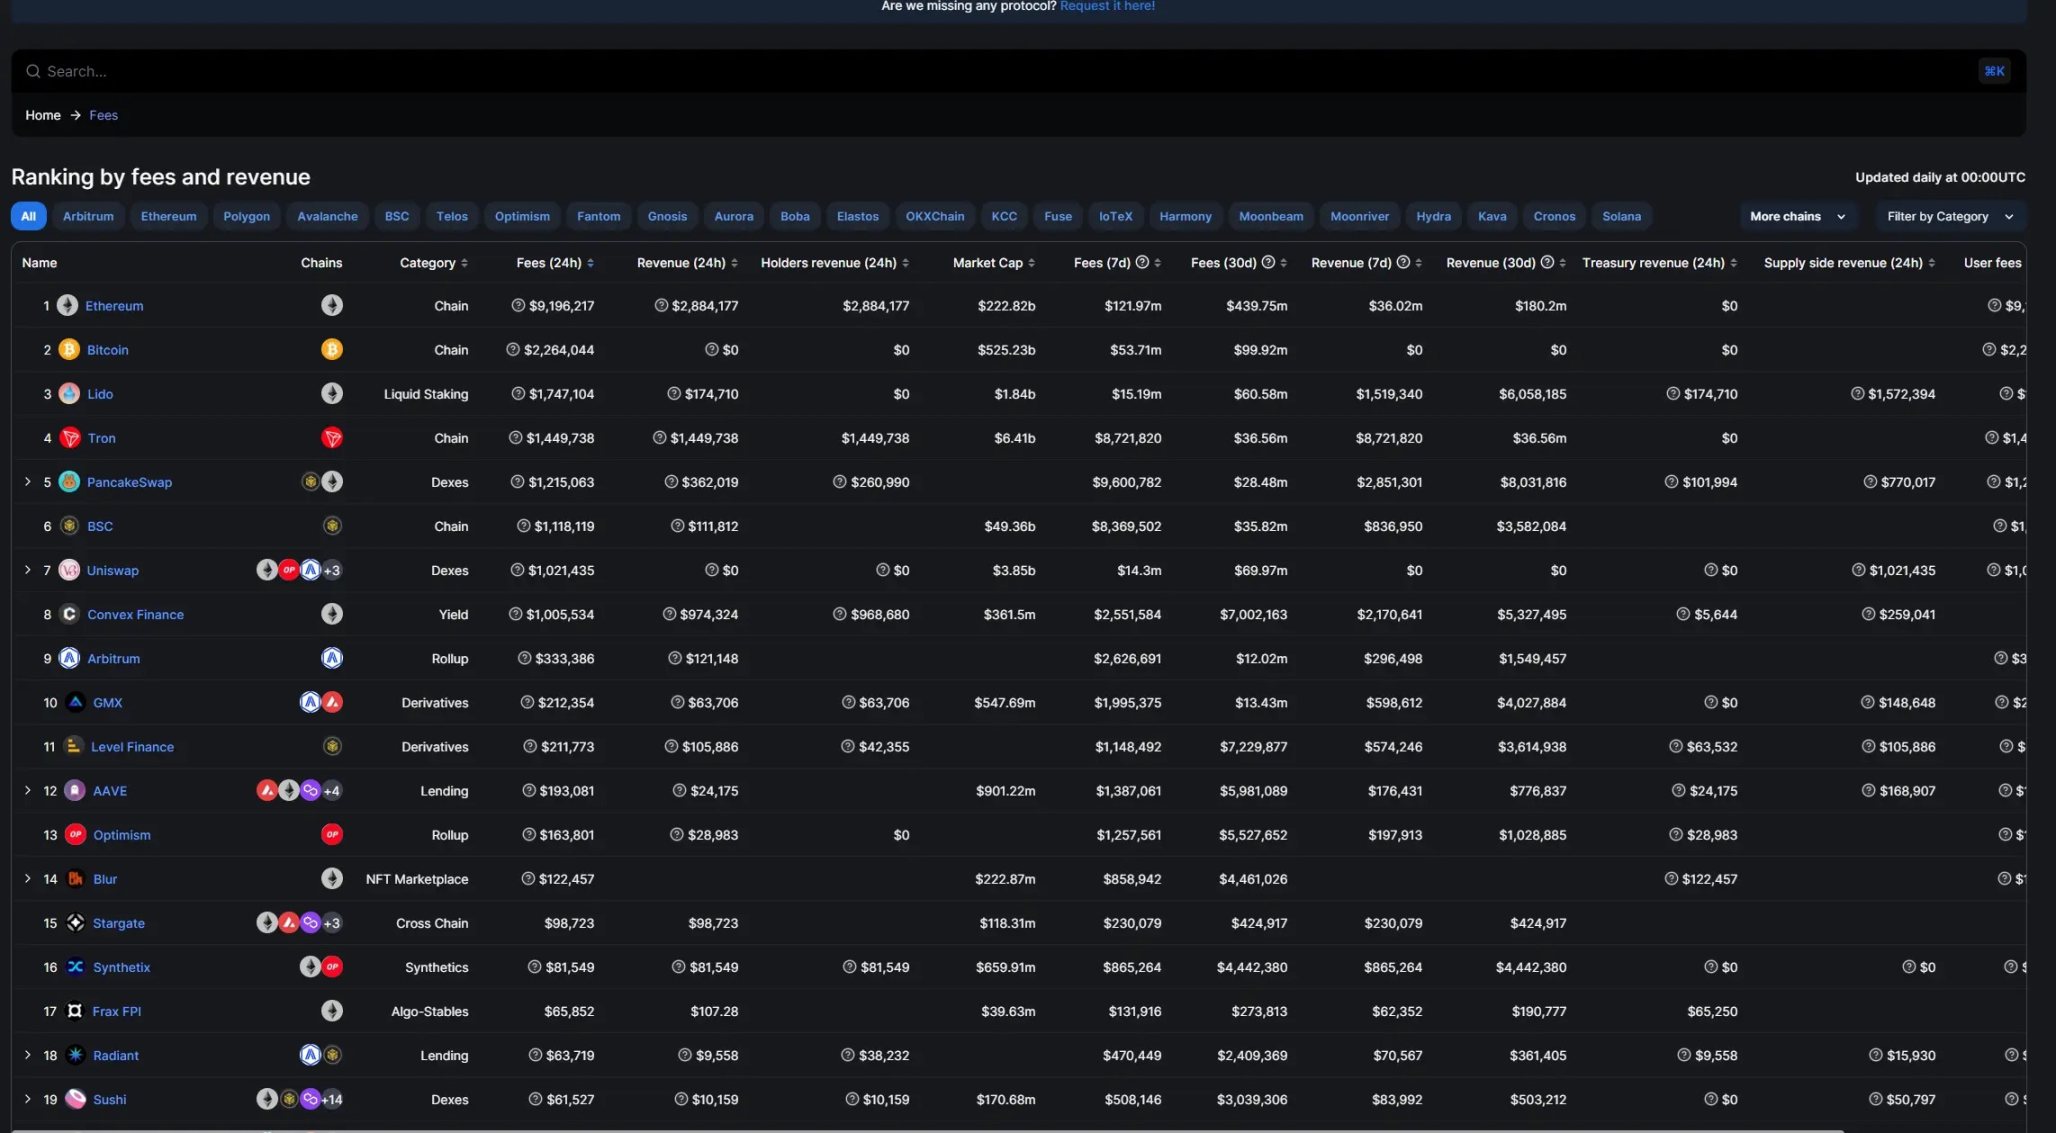Sort by Market Cap column
The width and height of the screenshot is (2056, 1133).
pyautogui.click(x=994, y=262)
